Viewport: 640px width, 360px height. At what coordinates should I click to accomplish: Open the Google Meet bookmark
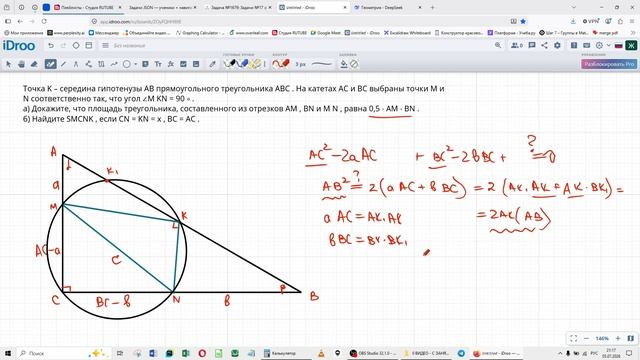point(326,33)
